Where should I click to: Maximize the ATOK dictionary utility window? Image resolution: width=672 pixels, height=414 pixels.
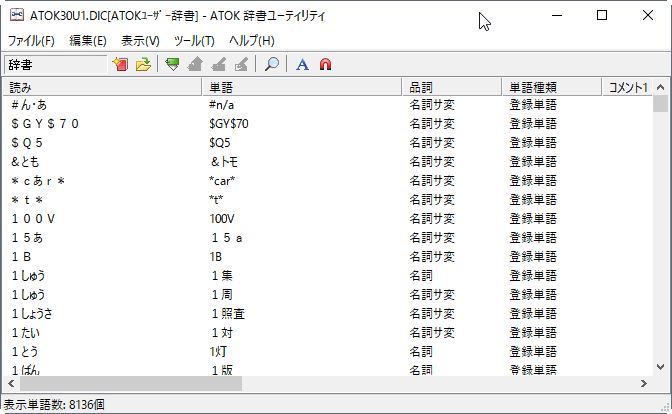point(602,15)
